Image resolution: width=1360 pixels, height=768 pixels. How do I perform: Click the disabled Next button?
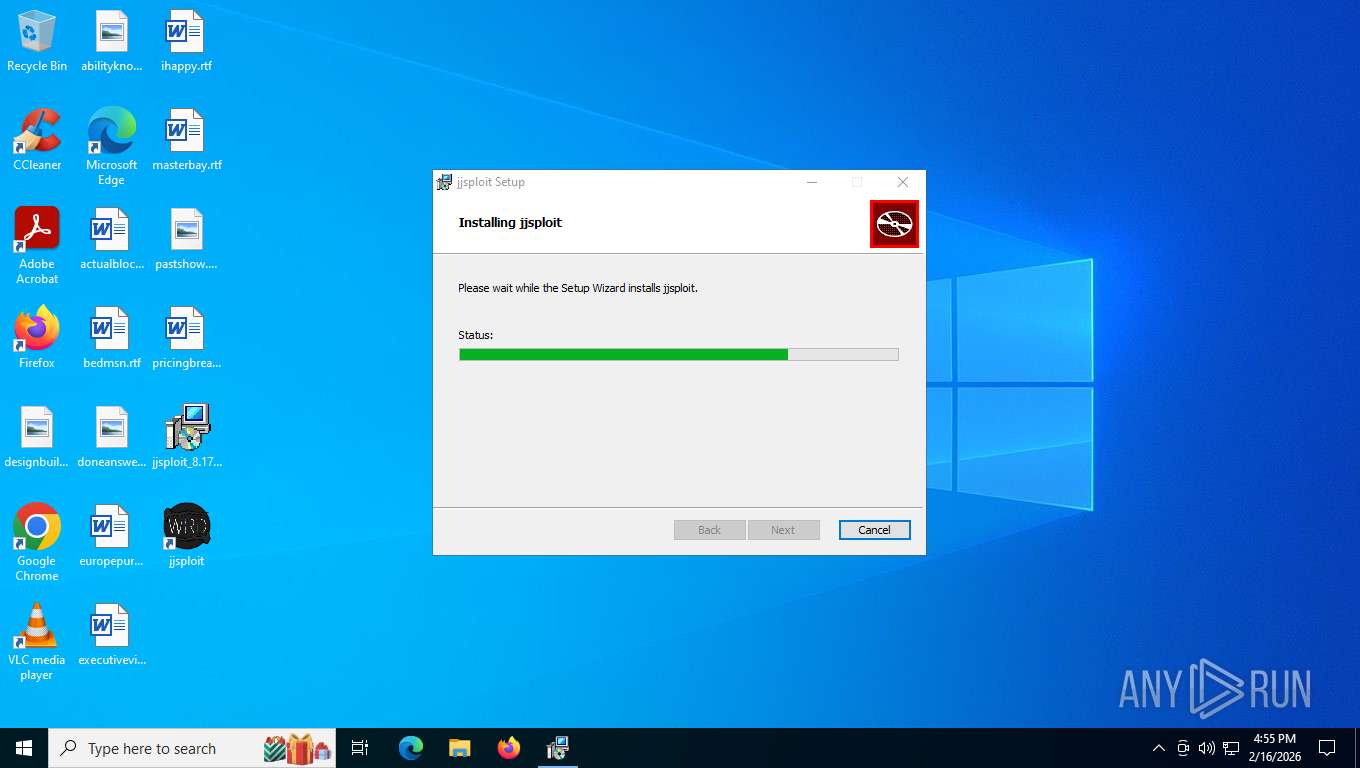coord(783,530)
